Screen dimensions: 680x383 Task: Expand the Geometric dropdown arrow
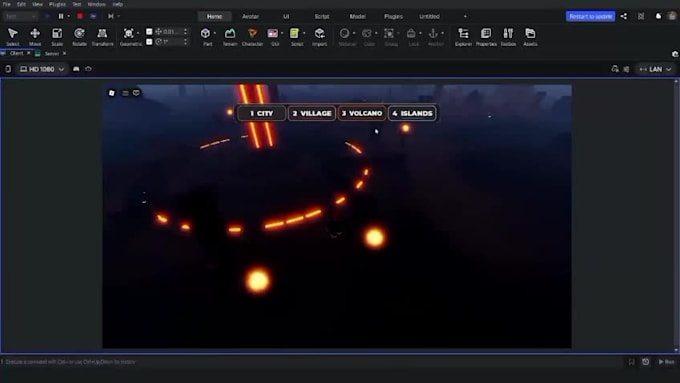coord(138,33)
